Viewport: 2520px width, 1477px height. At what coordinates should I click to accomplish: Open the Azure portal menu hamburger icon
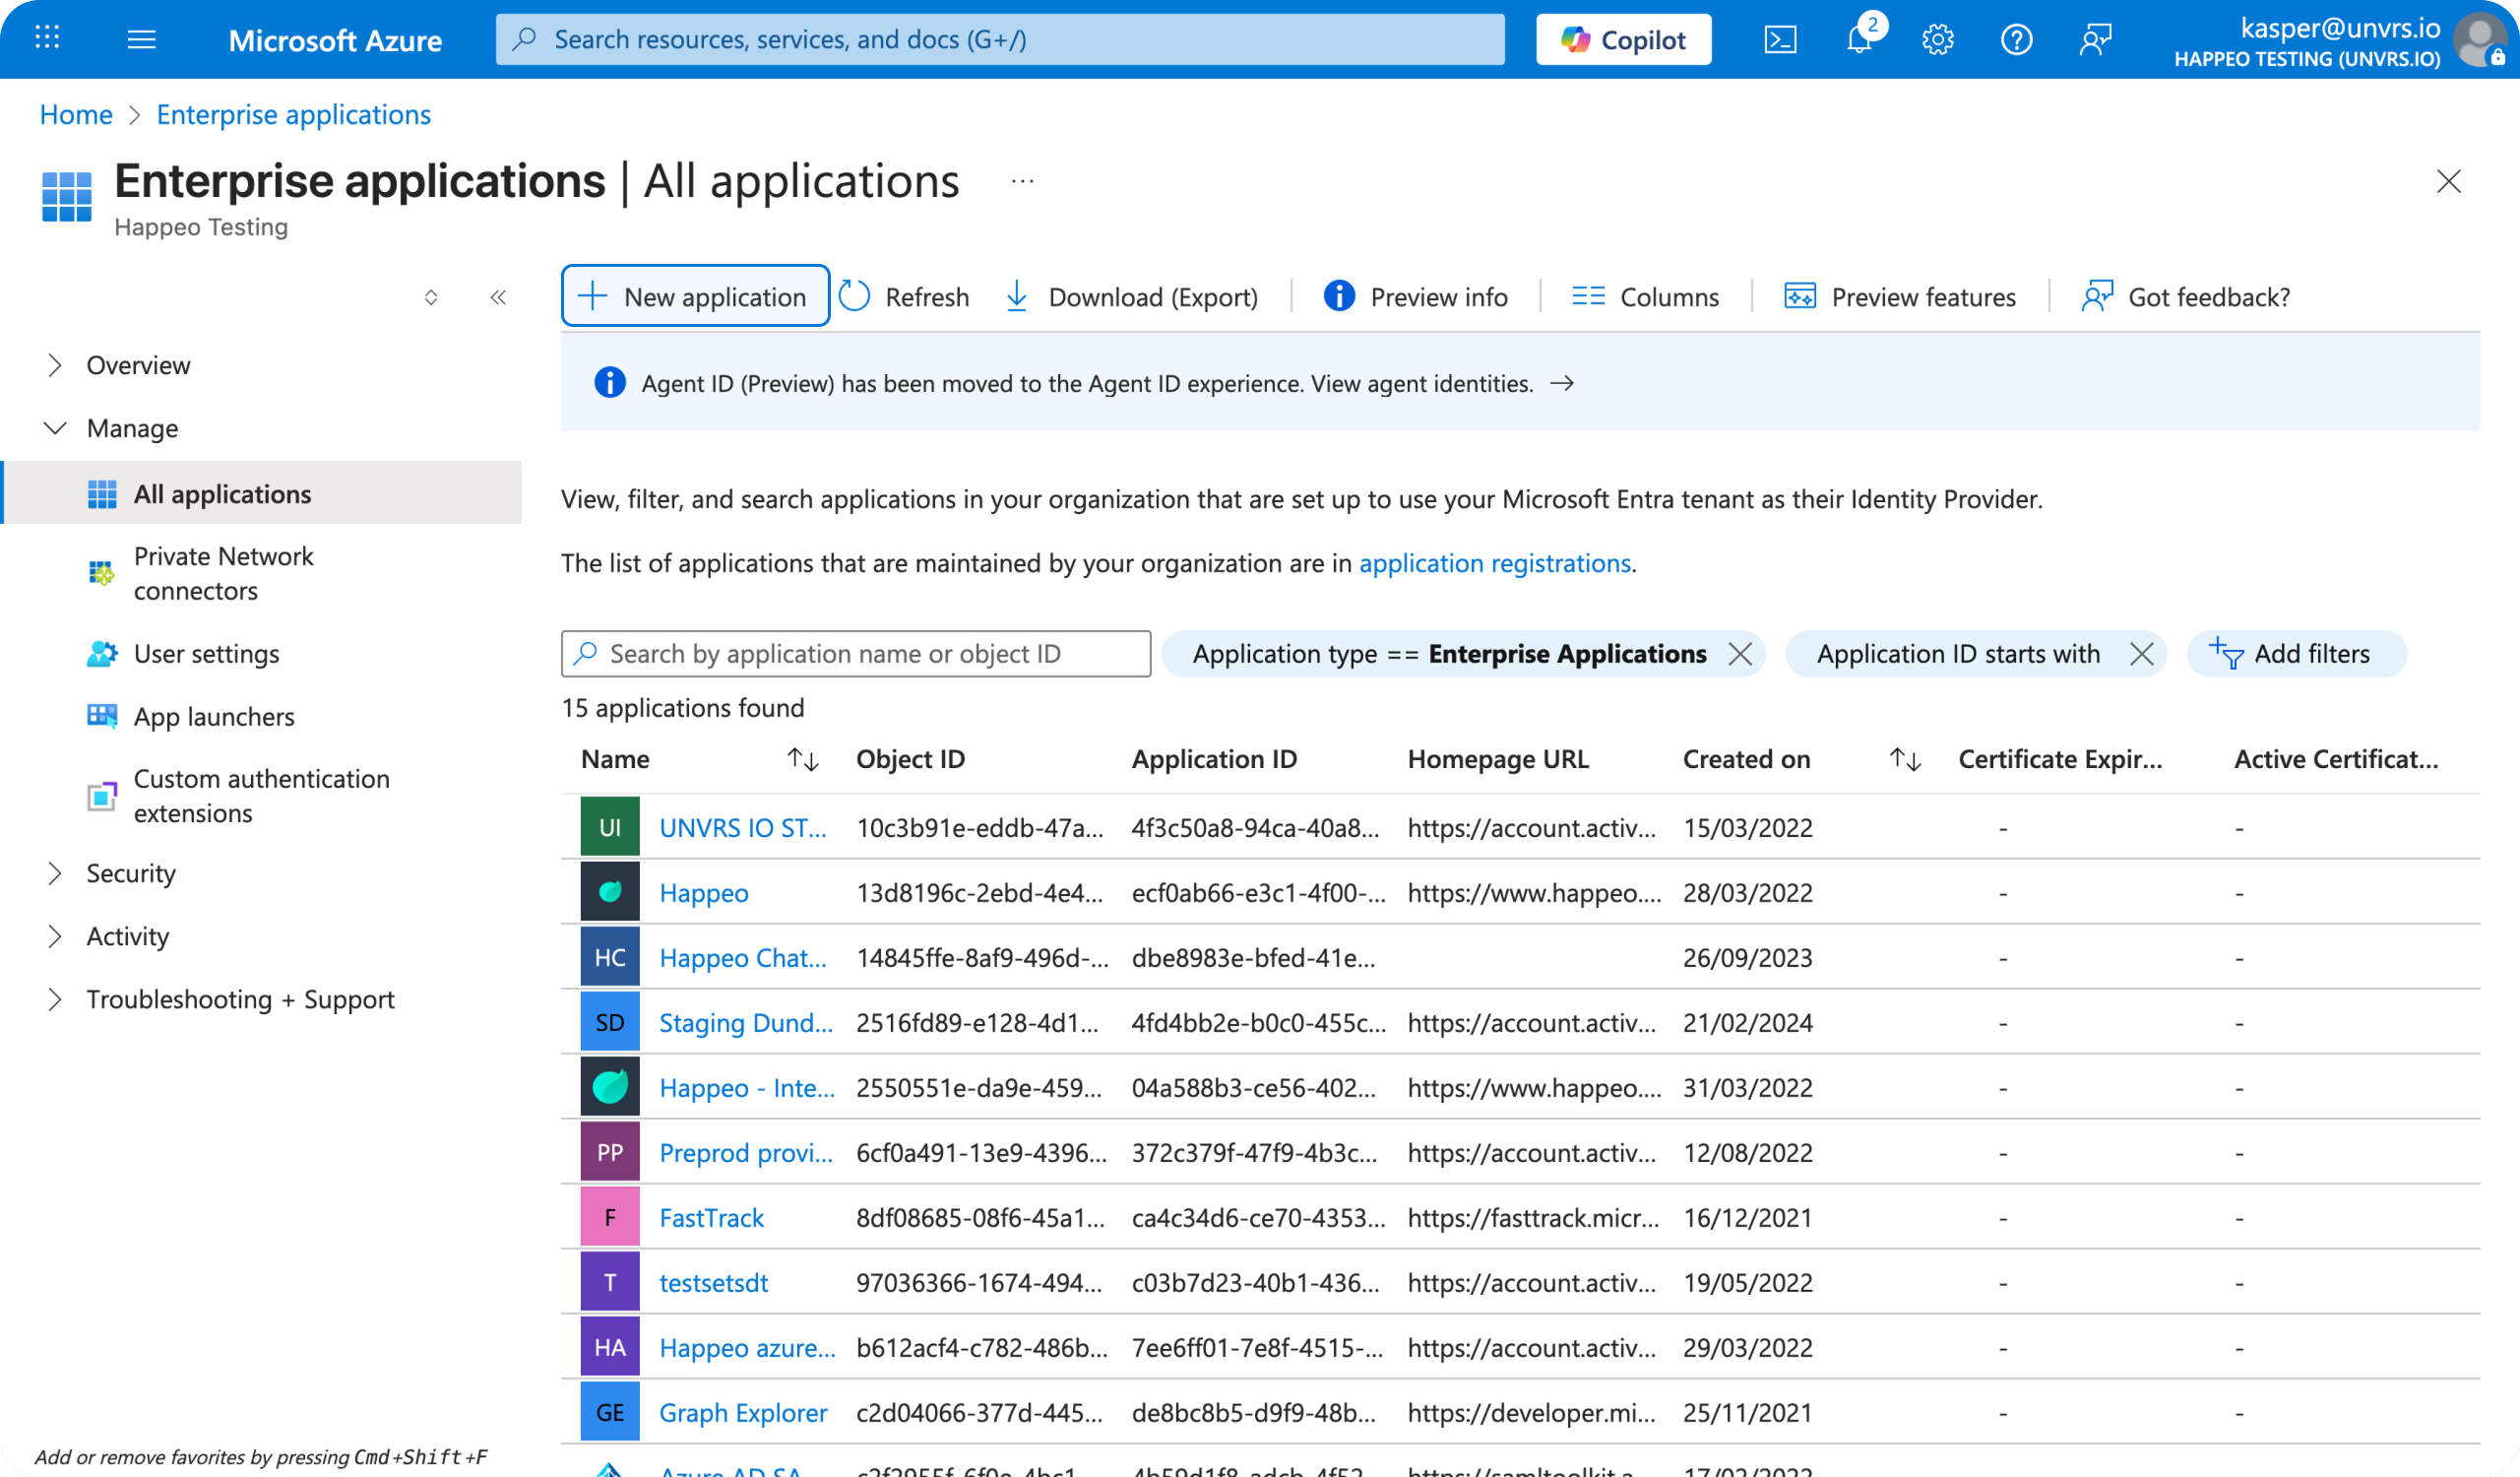tap(142, 39)
